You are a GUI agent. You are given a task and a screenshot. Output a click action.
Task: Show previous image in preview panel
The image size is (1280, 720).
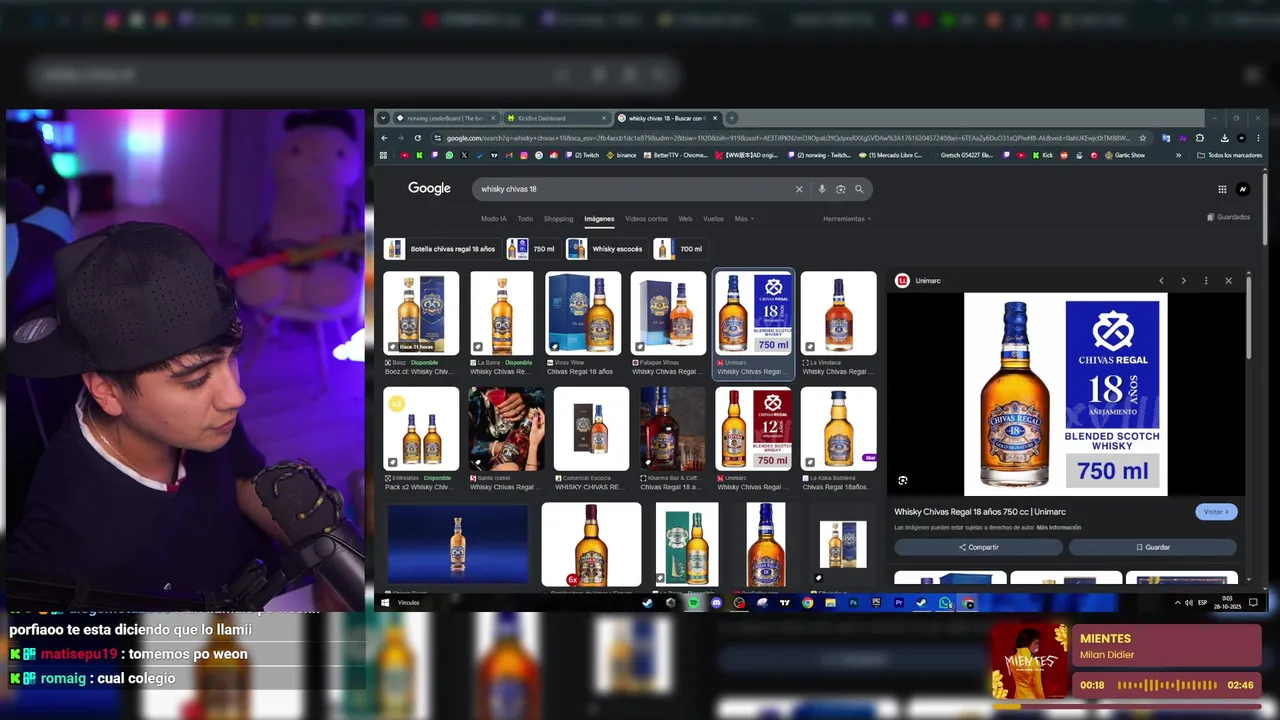(1161, 281)
